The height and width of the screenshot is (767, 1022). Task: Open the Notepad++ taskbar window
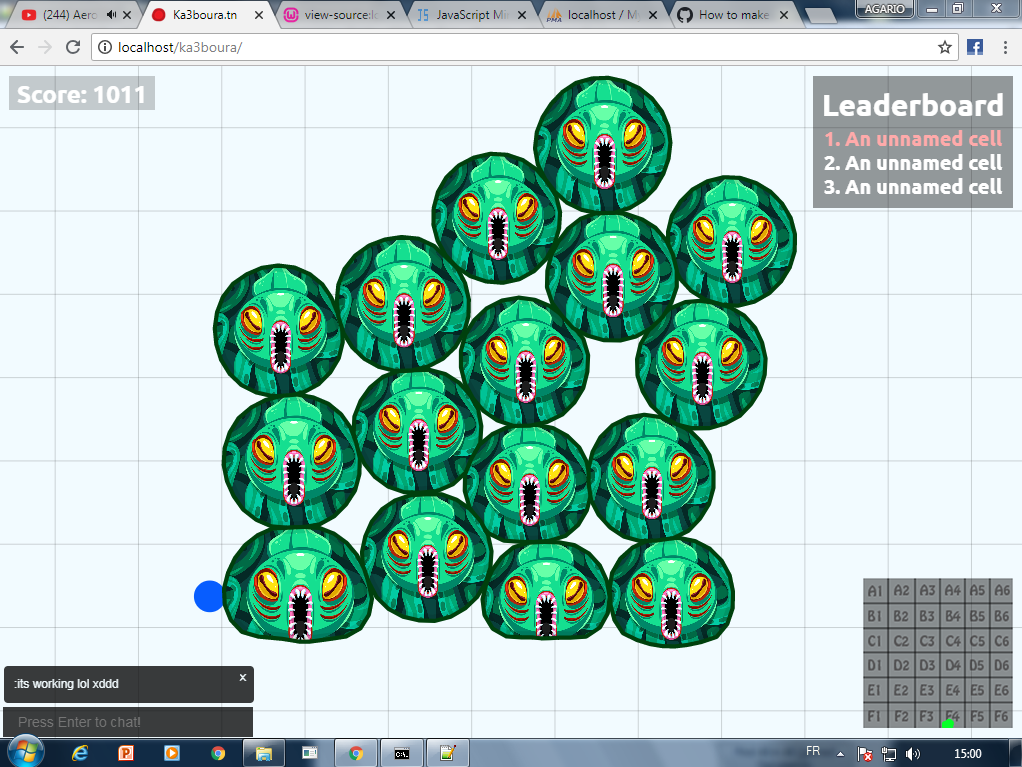pyautogui.click(x=447, y=753)
